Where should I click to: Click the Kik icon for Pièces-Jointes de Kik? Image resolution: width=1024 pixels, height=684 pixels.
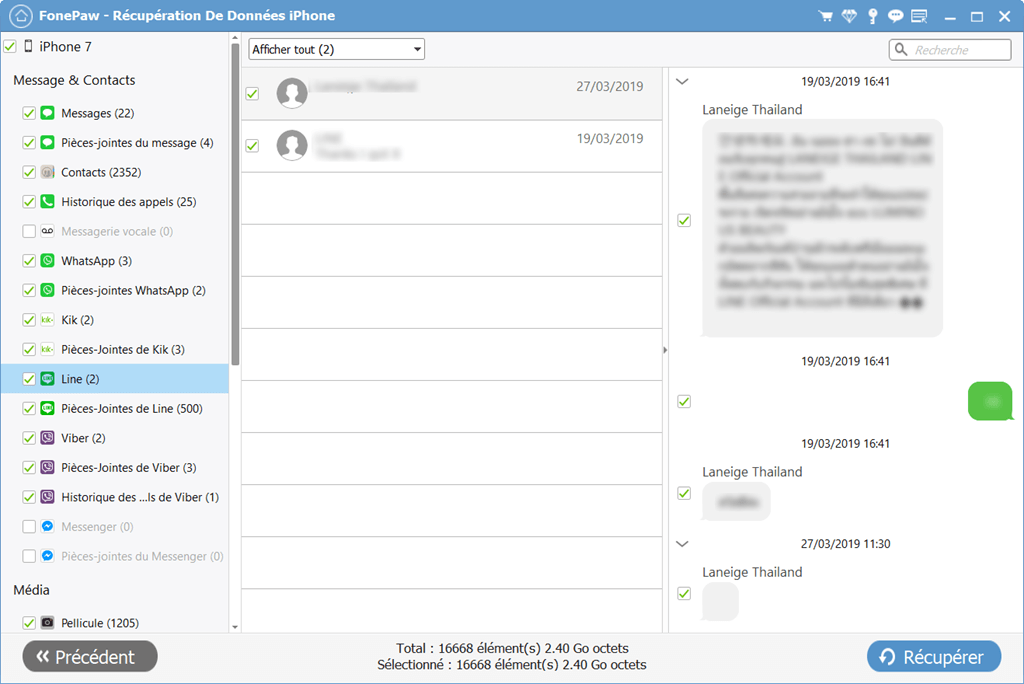click(x=48, y=349)
